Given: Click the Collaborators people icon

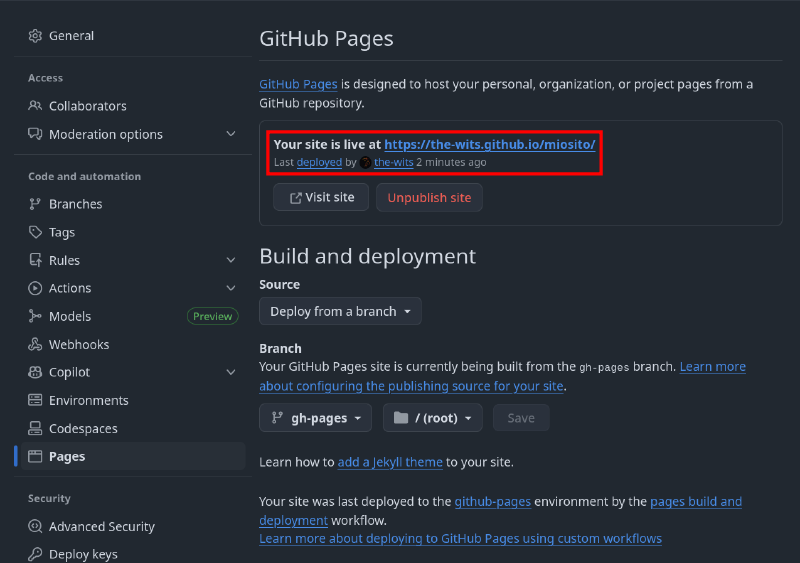Looking at the screenshot, I should [35, 106].
